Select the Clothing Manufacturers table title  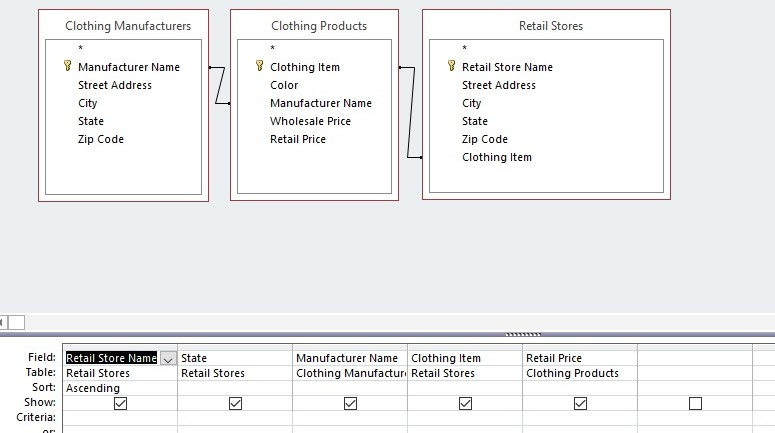[127, 26]
